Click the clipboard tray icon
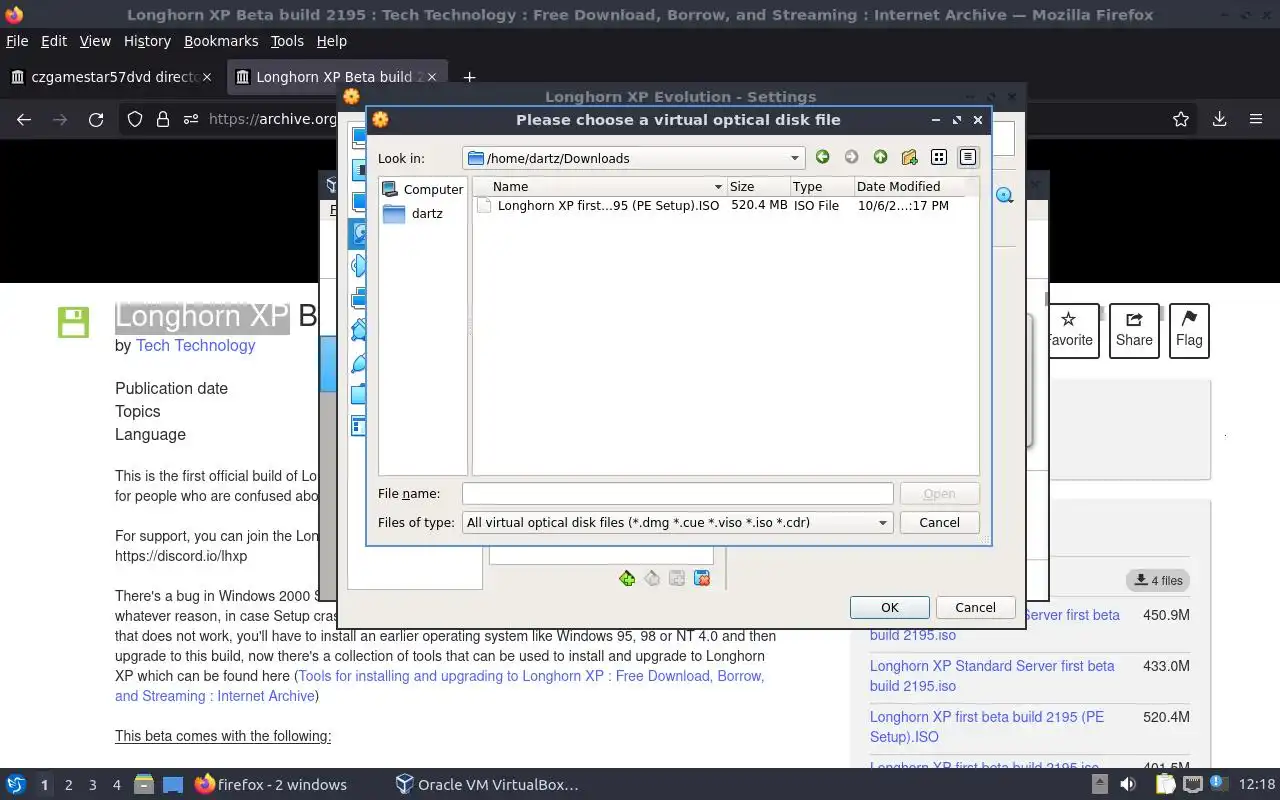The height and width of the screenshot is (800, 1280). (1165, 785)
